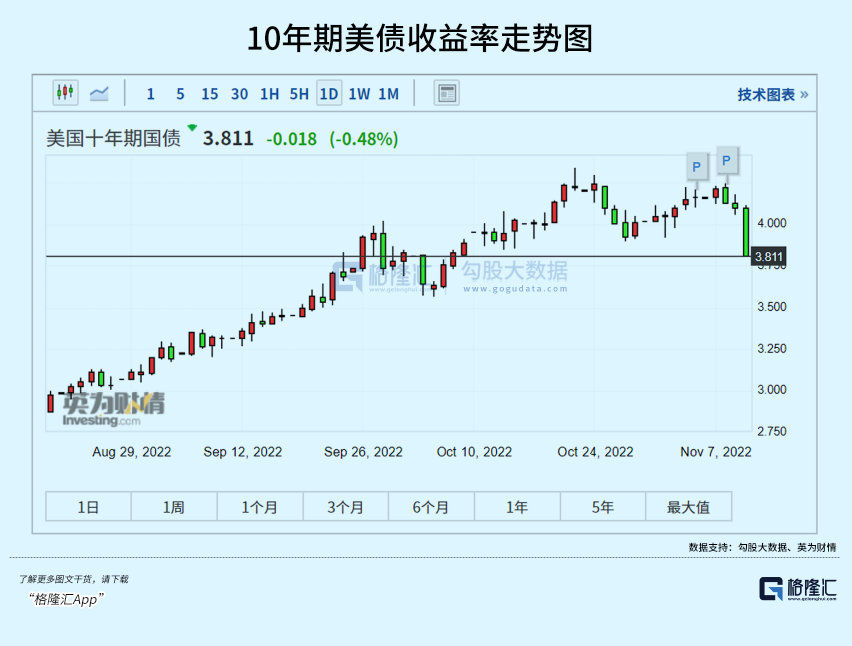852x646 pixels.
Task: Click the 格隆汇 logo at bottom right
Action: [x=798, y=588]
